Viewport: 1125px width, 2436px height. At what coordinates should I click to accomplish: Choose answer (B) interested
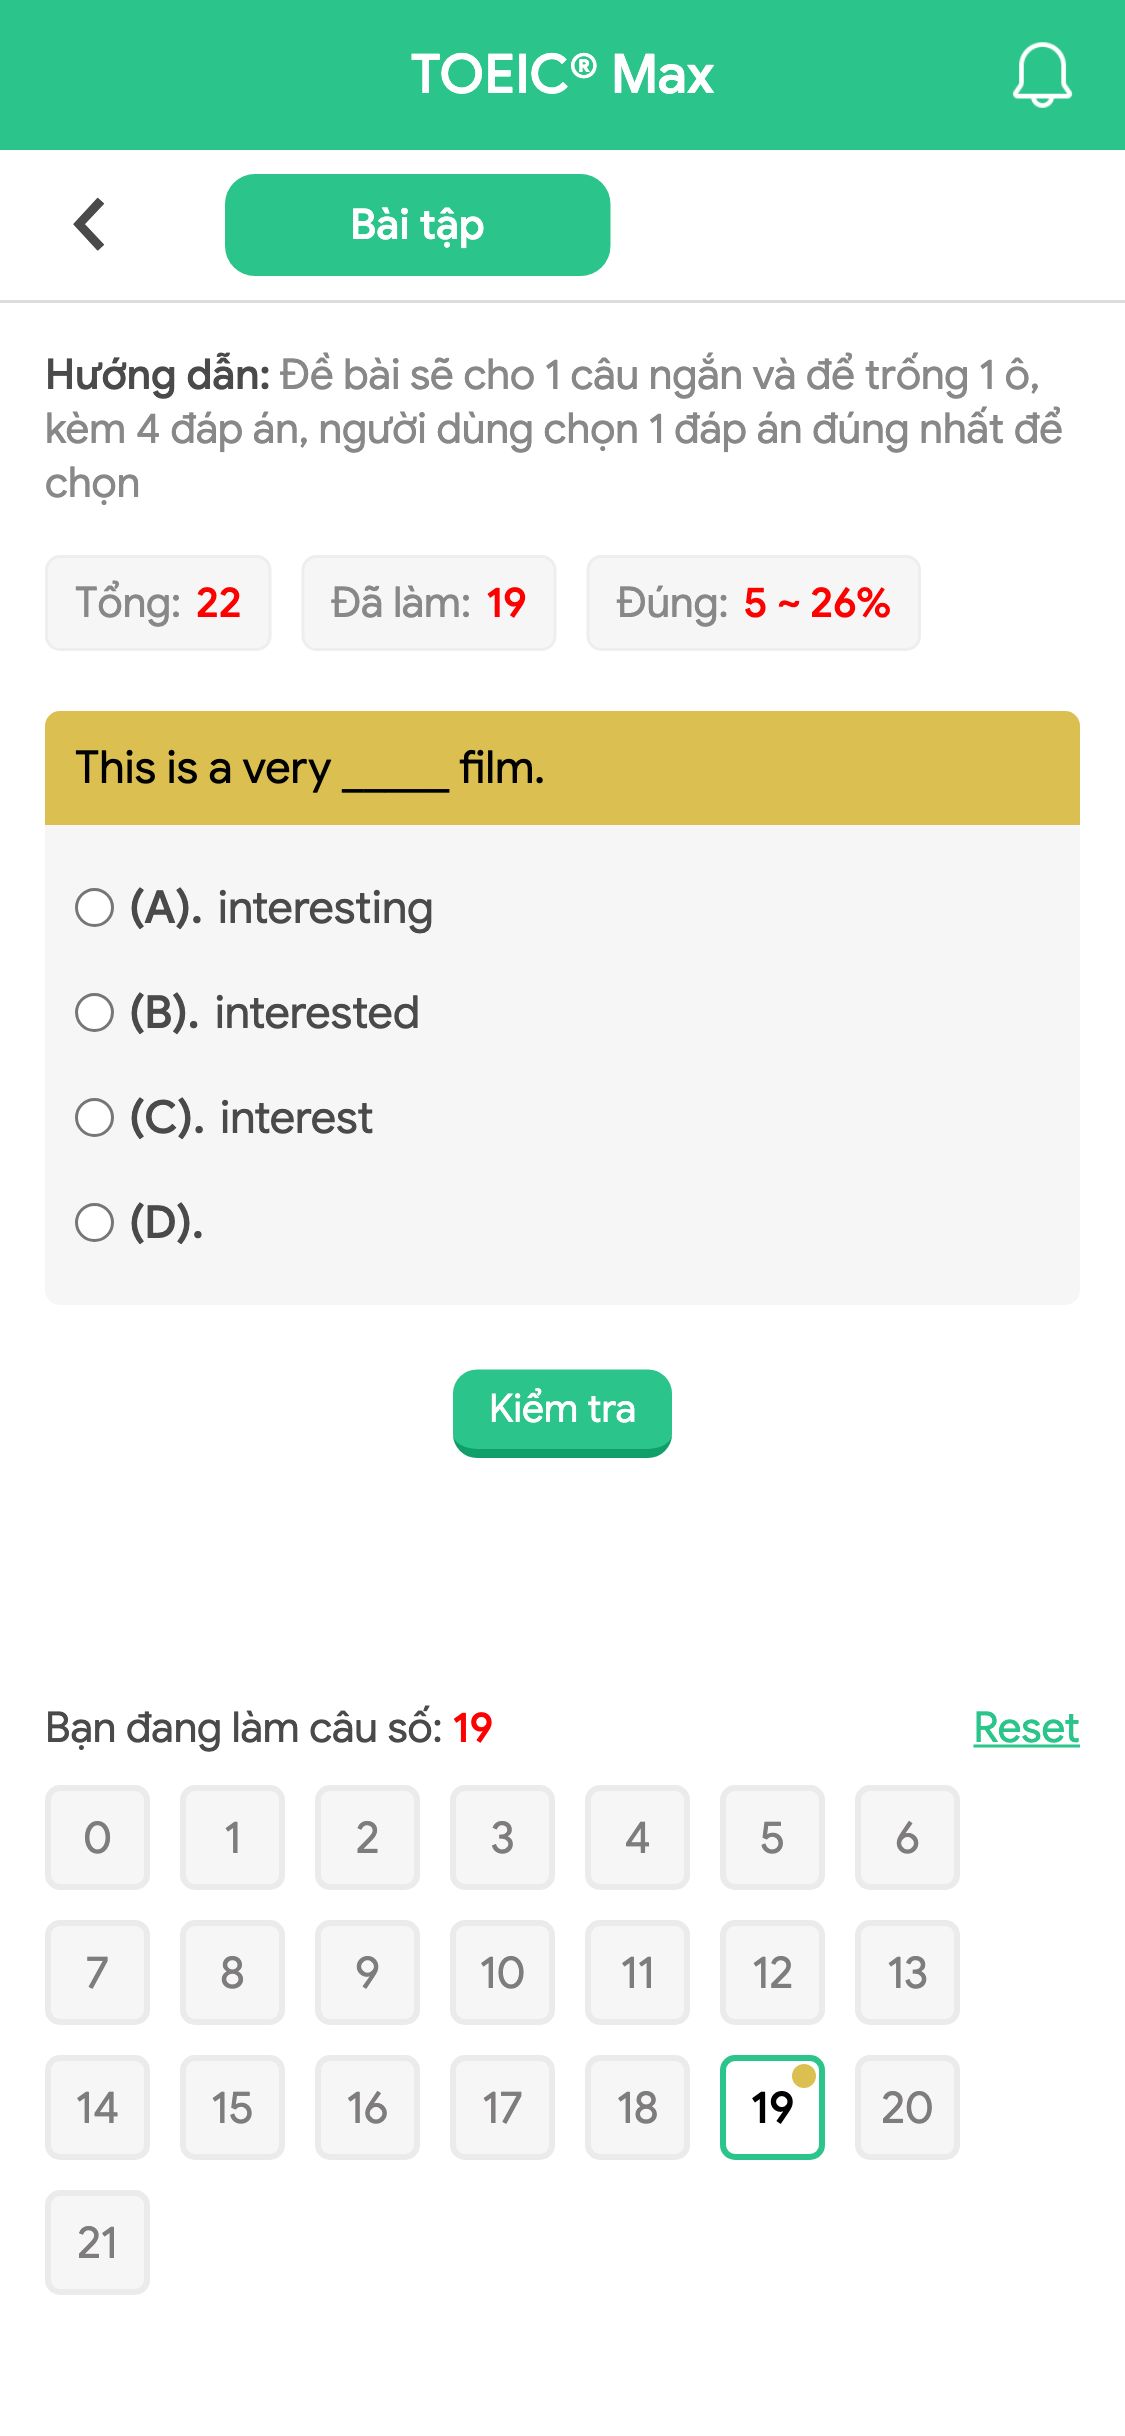click(x=95, y=1013)
